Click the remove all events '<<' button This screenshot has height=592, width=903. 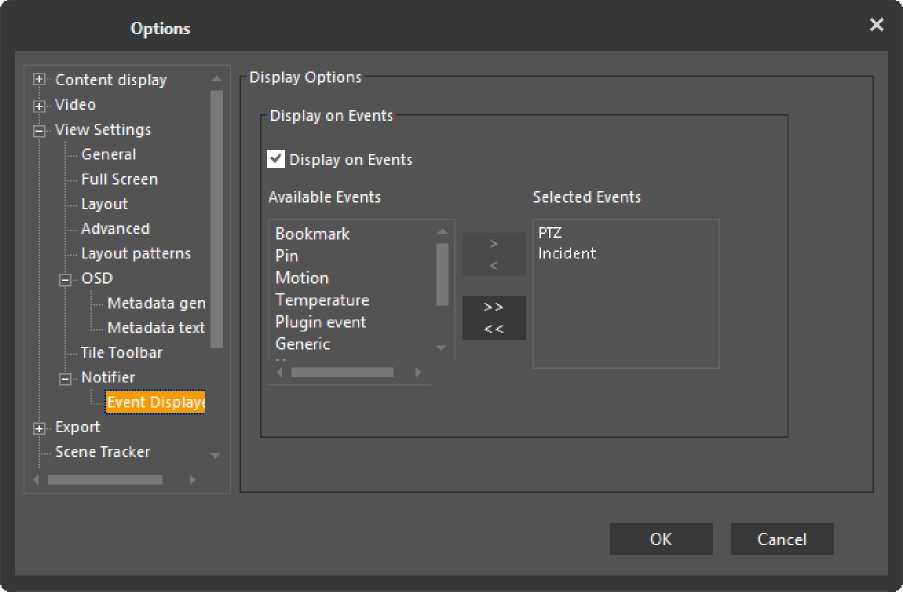coord(494,329)
